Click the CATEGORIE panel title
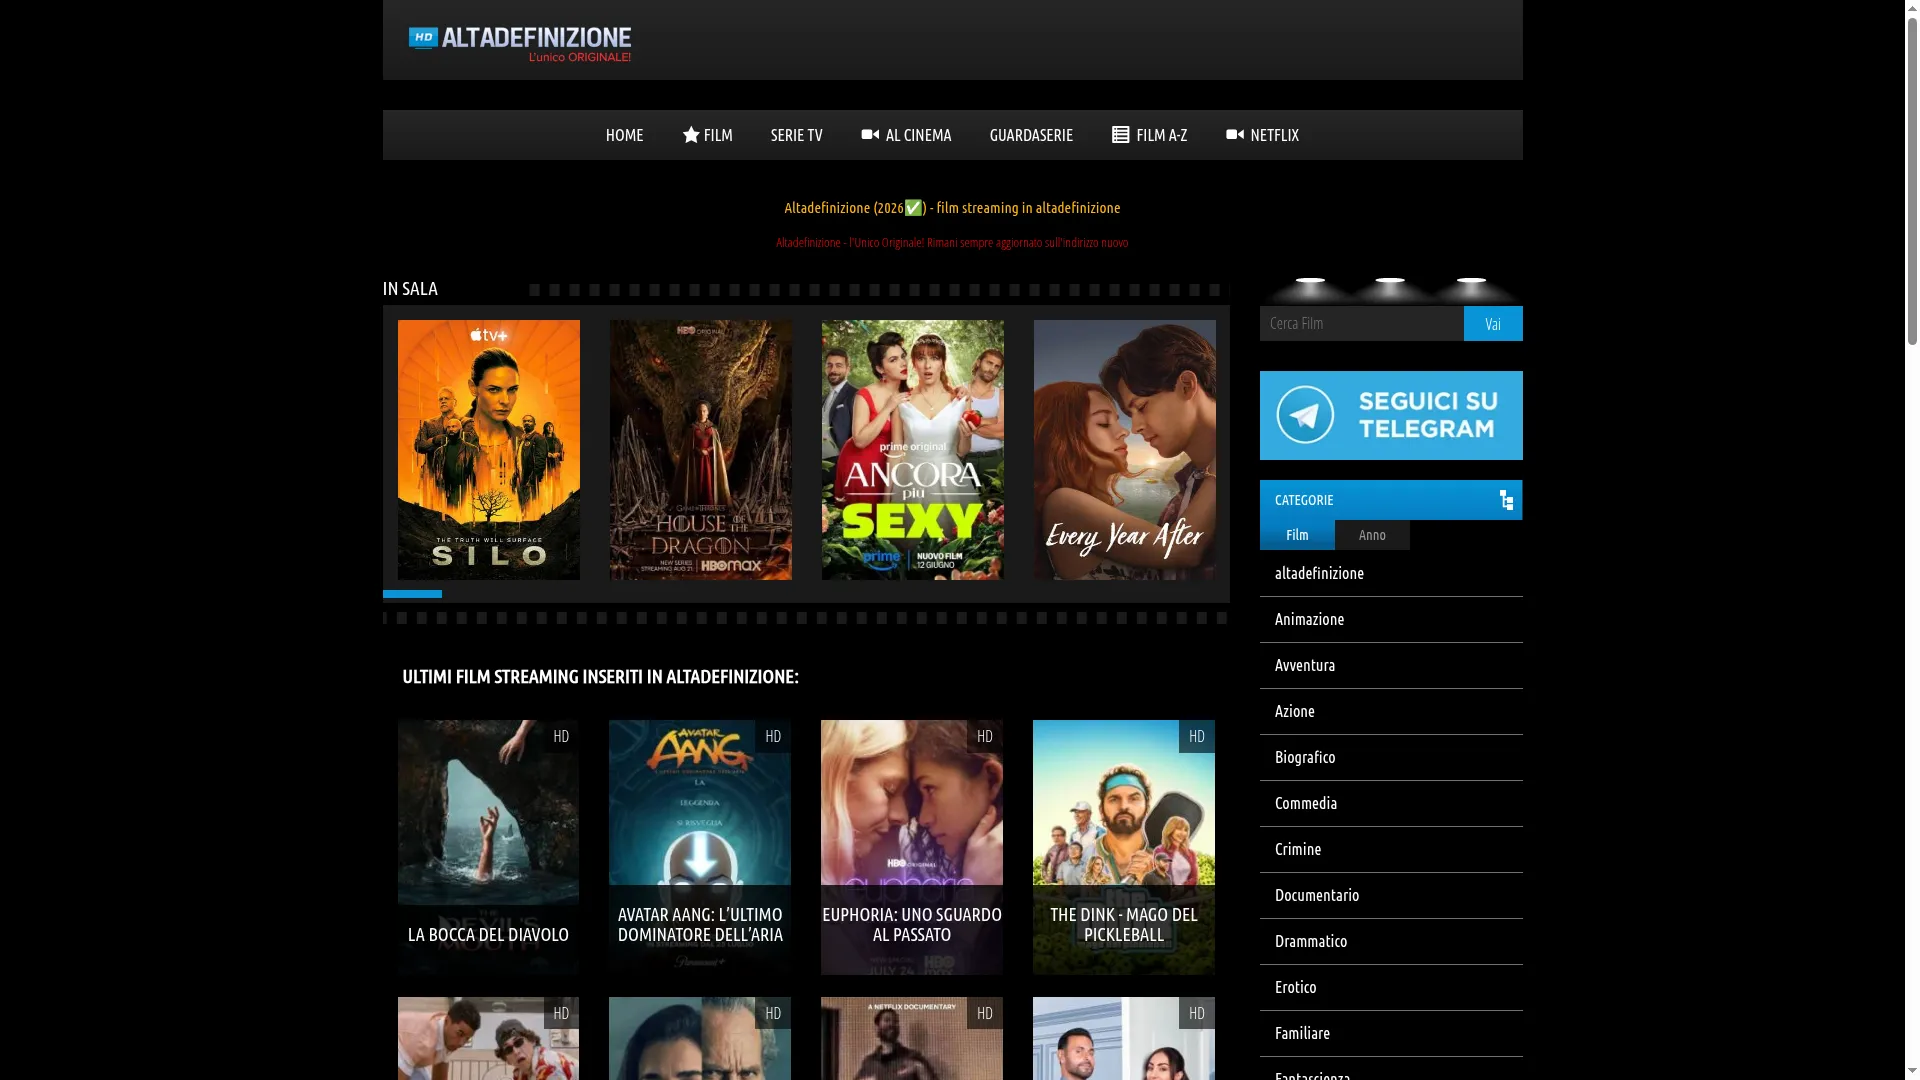The image size is (1920, 1080). click(x=1304, y=500)
